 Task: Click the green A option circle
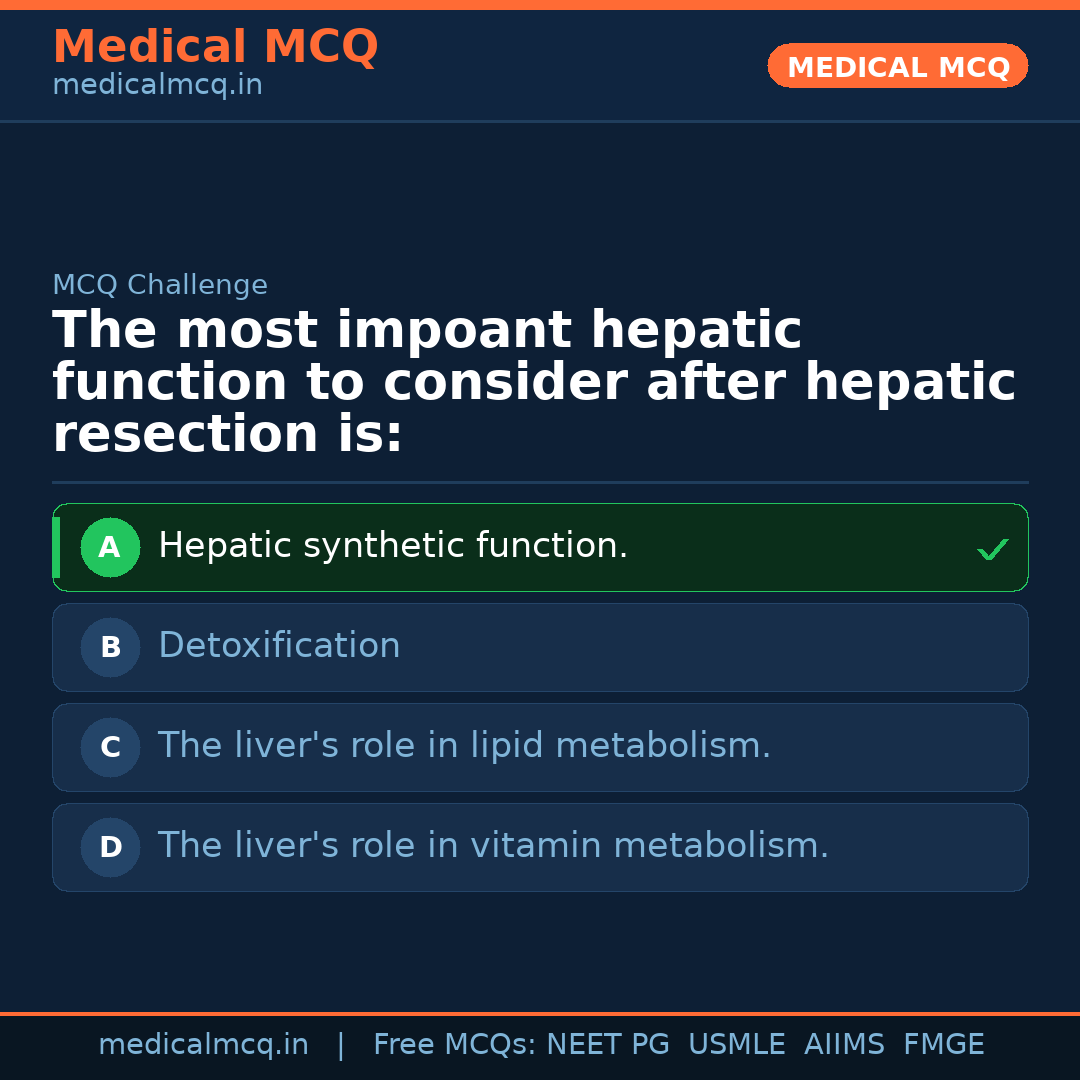click(110, 547)
